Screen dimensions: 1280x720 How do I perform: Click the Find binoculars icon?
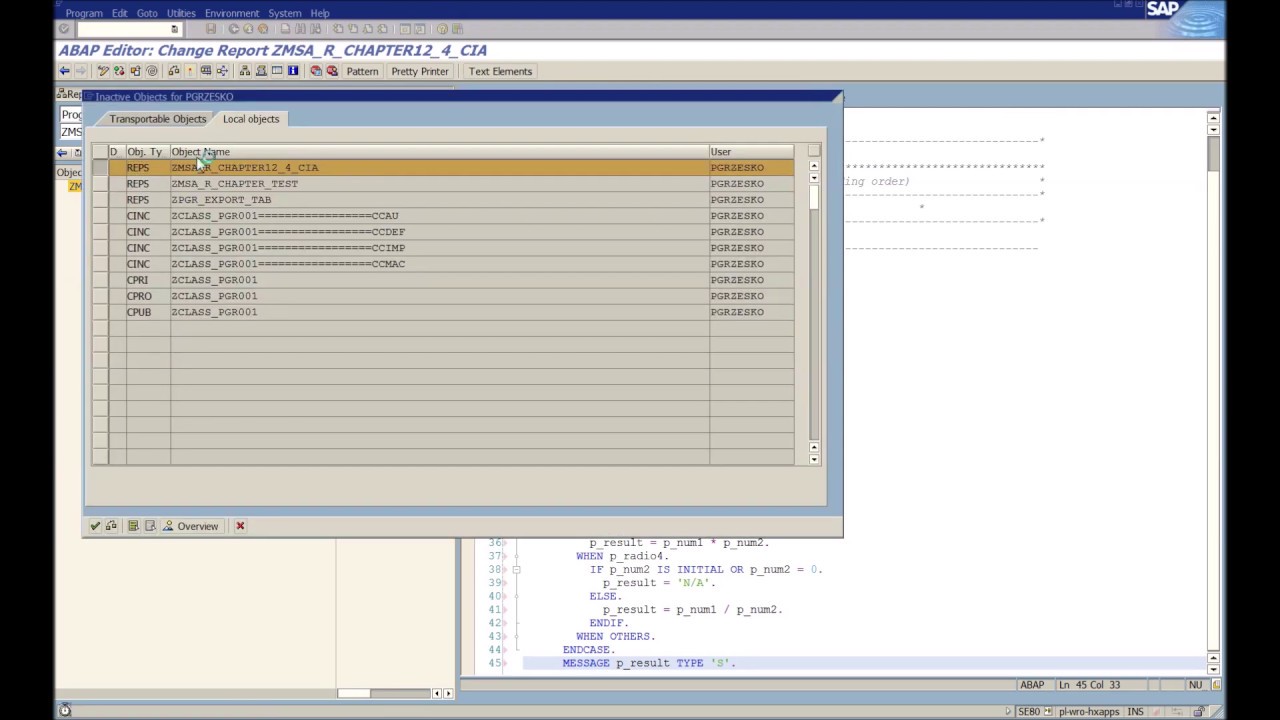point(300,29)
